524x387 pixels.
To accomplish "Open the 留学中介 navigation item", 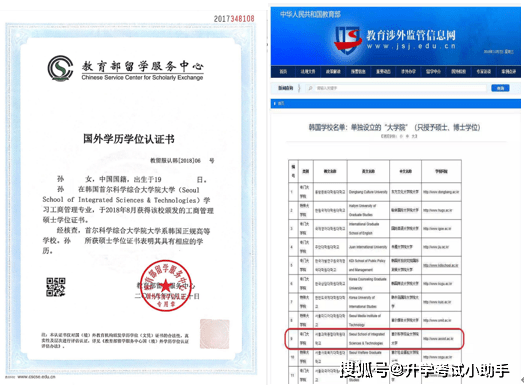I will [x=433, y=72].
